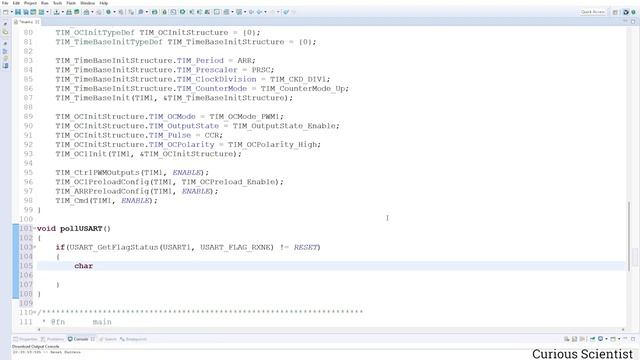640x360 pixels.
Task: Click line number 99 in the gutter
Action: point(28,210)
